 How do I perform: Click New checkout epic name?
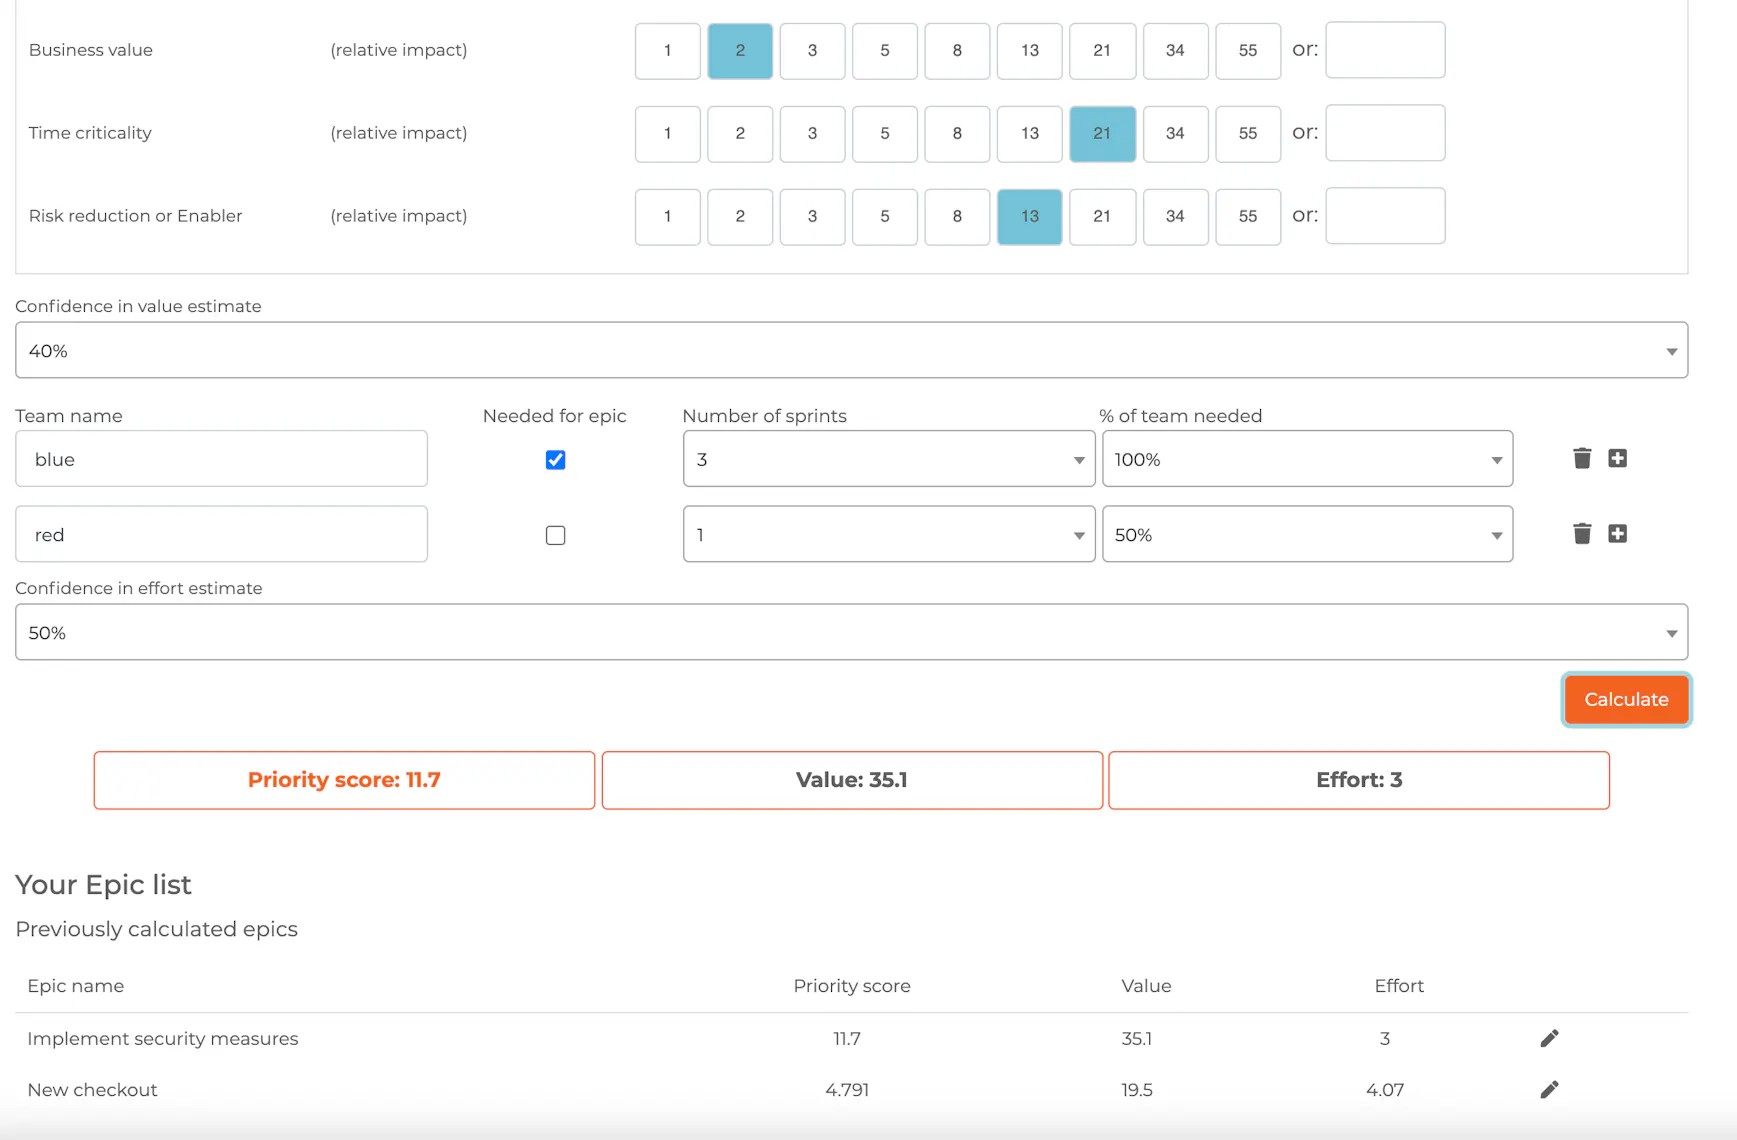[92, 1089]
